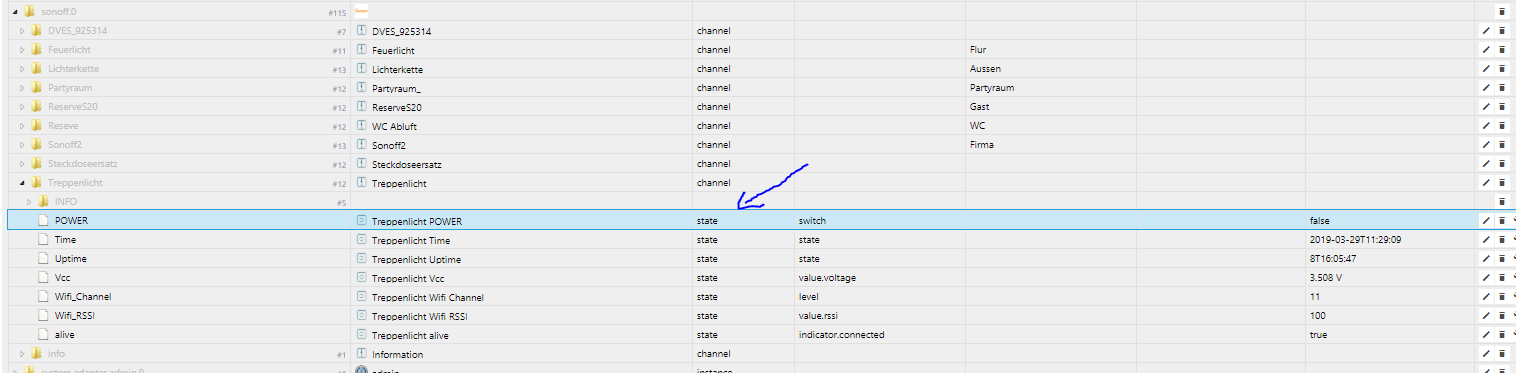This screenshot has height=373, width=1516.
Task: Delete the sonoff.0 folder
Action: pos(1501,12)
